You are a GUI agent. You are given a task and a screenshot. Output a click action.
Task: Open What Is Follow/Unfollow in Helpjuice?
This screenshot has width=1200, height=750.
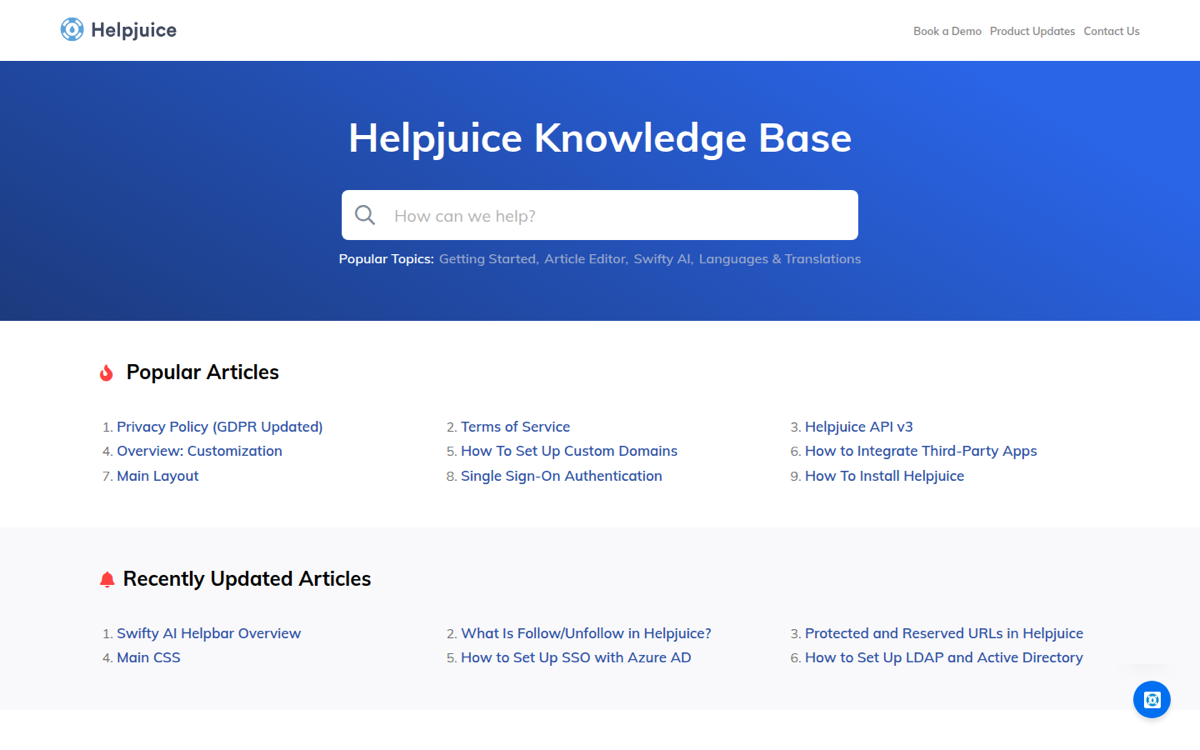tap(586, 633)
